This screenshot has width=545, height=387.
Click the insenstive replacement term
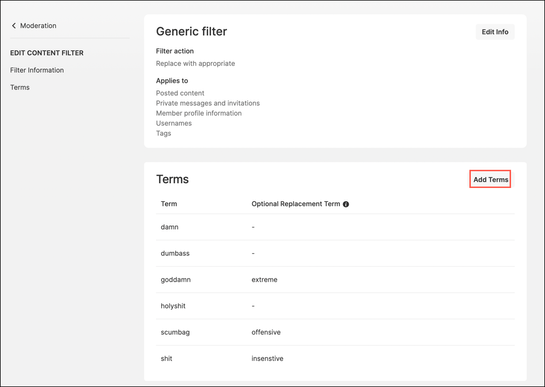(x=267, y=358)
